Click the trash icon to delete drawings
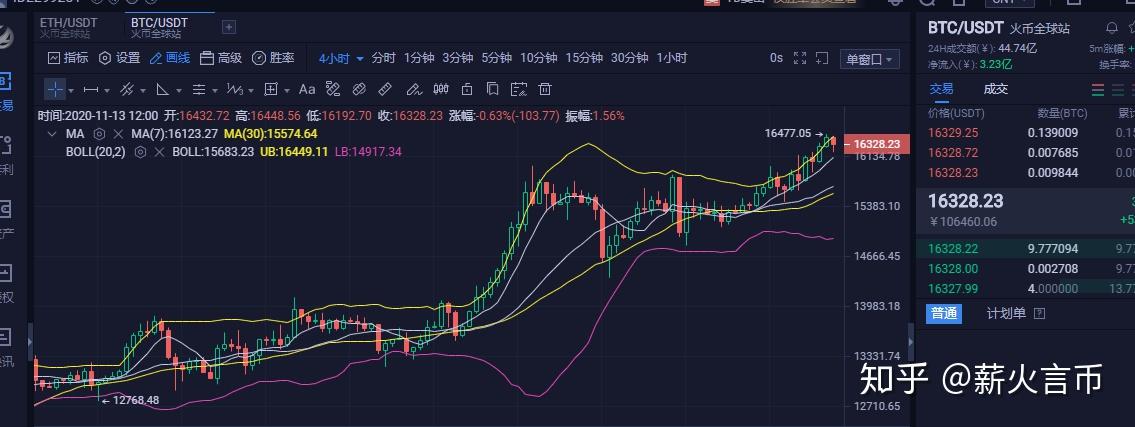The image size is (1135, 427). click(x=545, y=89)
